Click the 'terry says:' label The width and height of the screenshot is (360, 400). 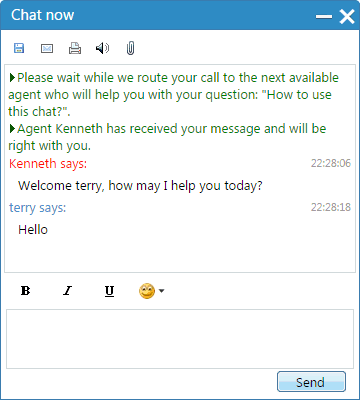38,208
